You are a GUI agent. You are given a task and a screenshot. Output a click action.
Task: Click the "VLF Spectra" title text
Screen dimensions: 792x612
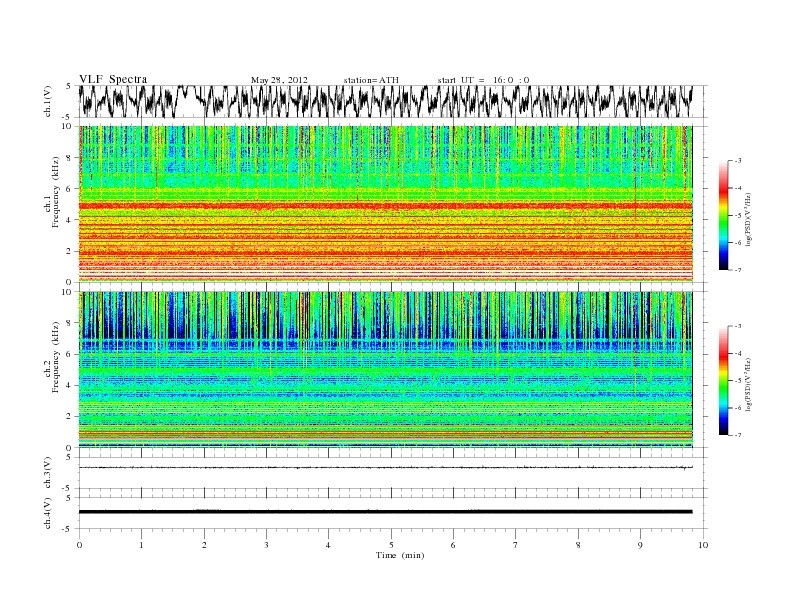113,79
